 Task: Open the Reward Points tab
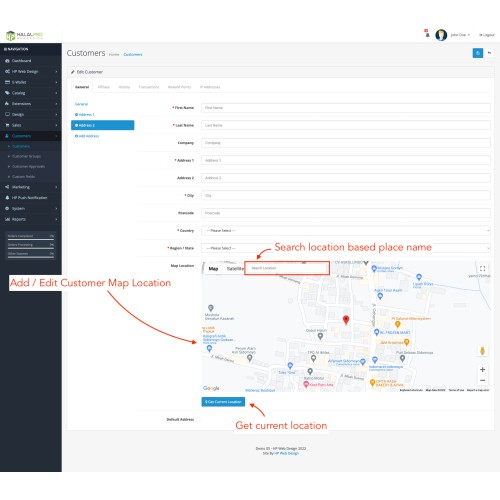[179, 87]
